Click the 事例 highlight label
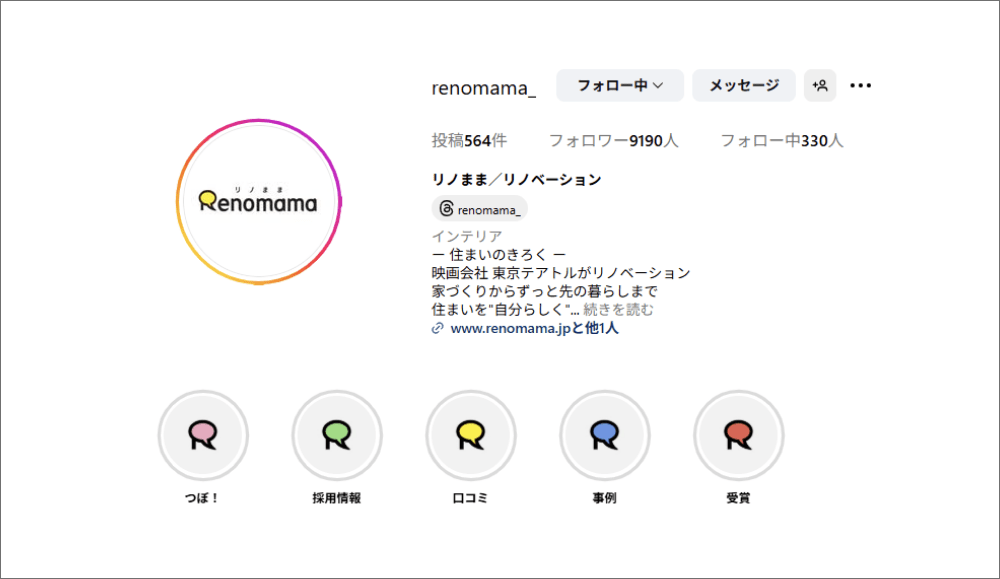This screenshot has width=1000, height=579. (605, 498)
